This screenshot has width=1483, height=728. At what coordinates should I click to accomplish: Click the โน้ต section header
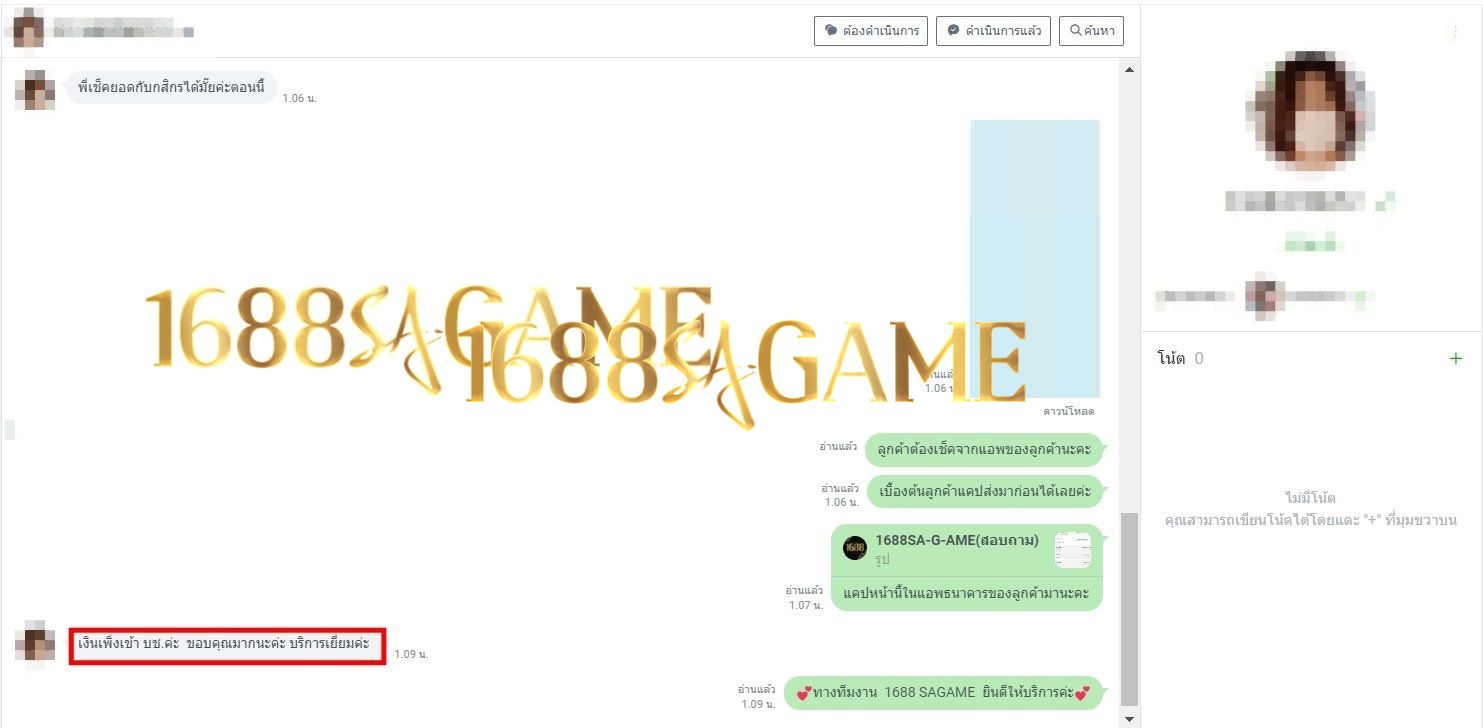click(1171, 358)
